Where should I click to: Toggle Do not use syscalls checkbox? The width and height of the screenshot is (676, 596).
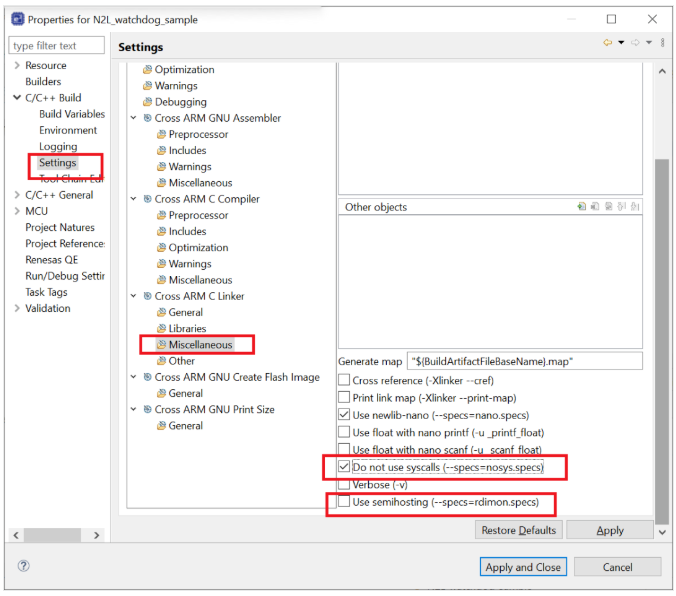344,467
